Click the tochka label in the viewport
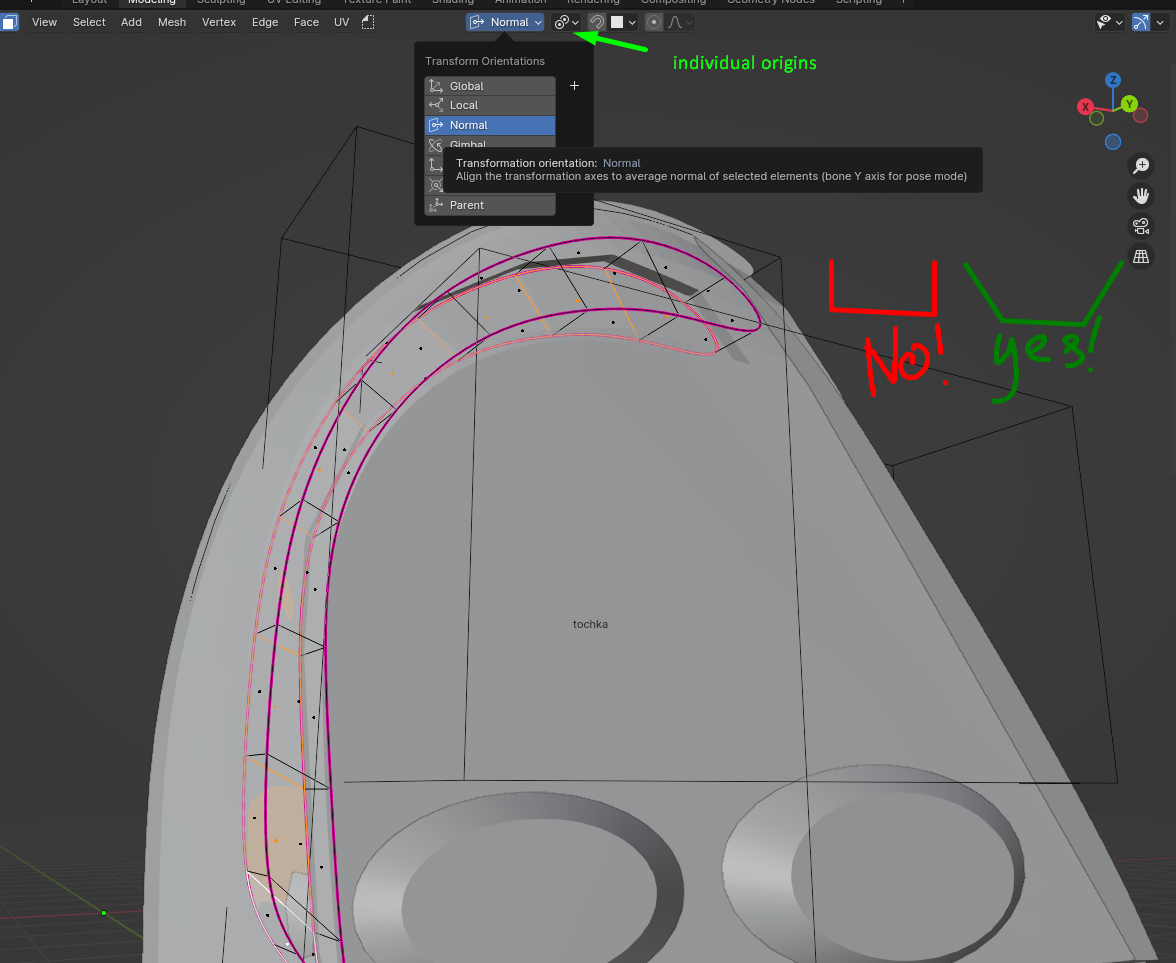 click(590, 624)
